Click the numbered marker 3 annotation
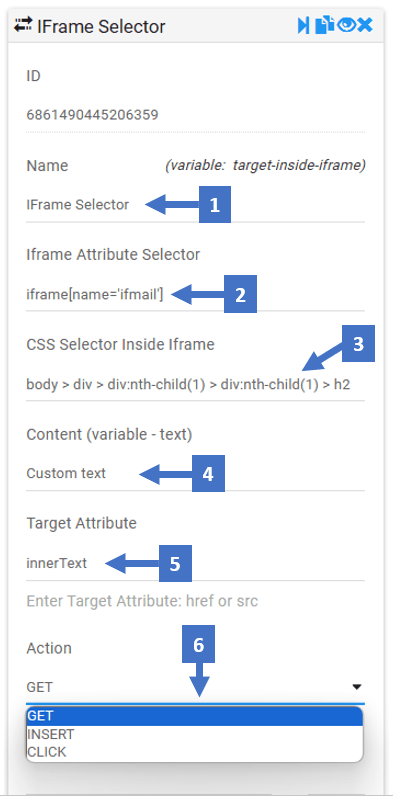This screenshot has width=393, height=798. pos(358,344)
